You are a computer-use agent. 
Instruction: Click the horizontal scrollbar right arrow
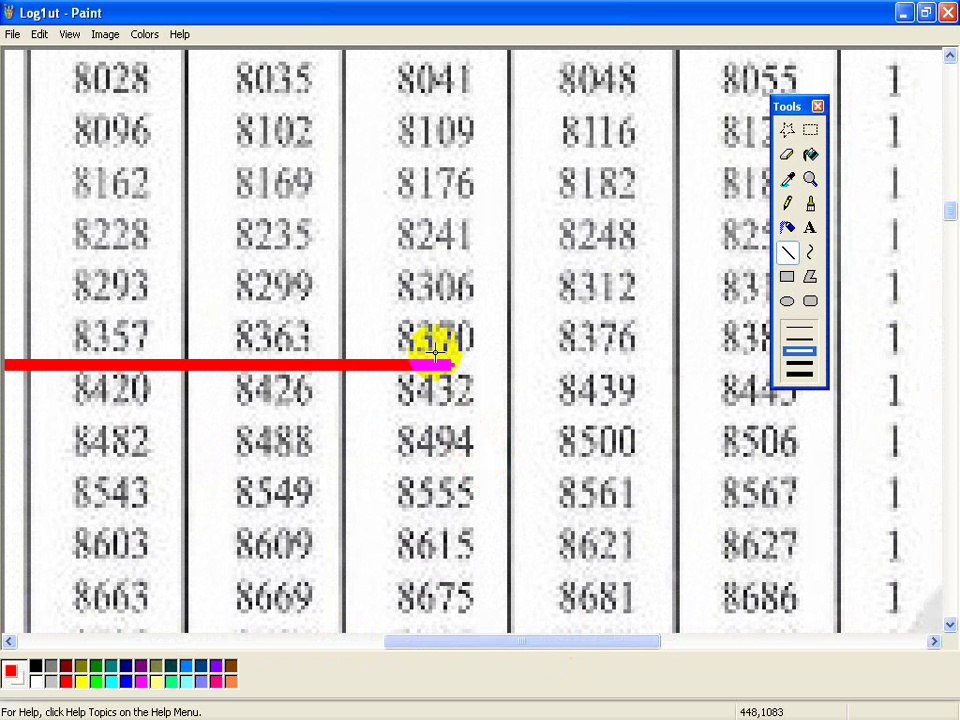pos(934,641)
